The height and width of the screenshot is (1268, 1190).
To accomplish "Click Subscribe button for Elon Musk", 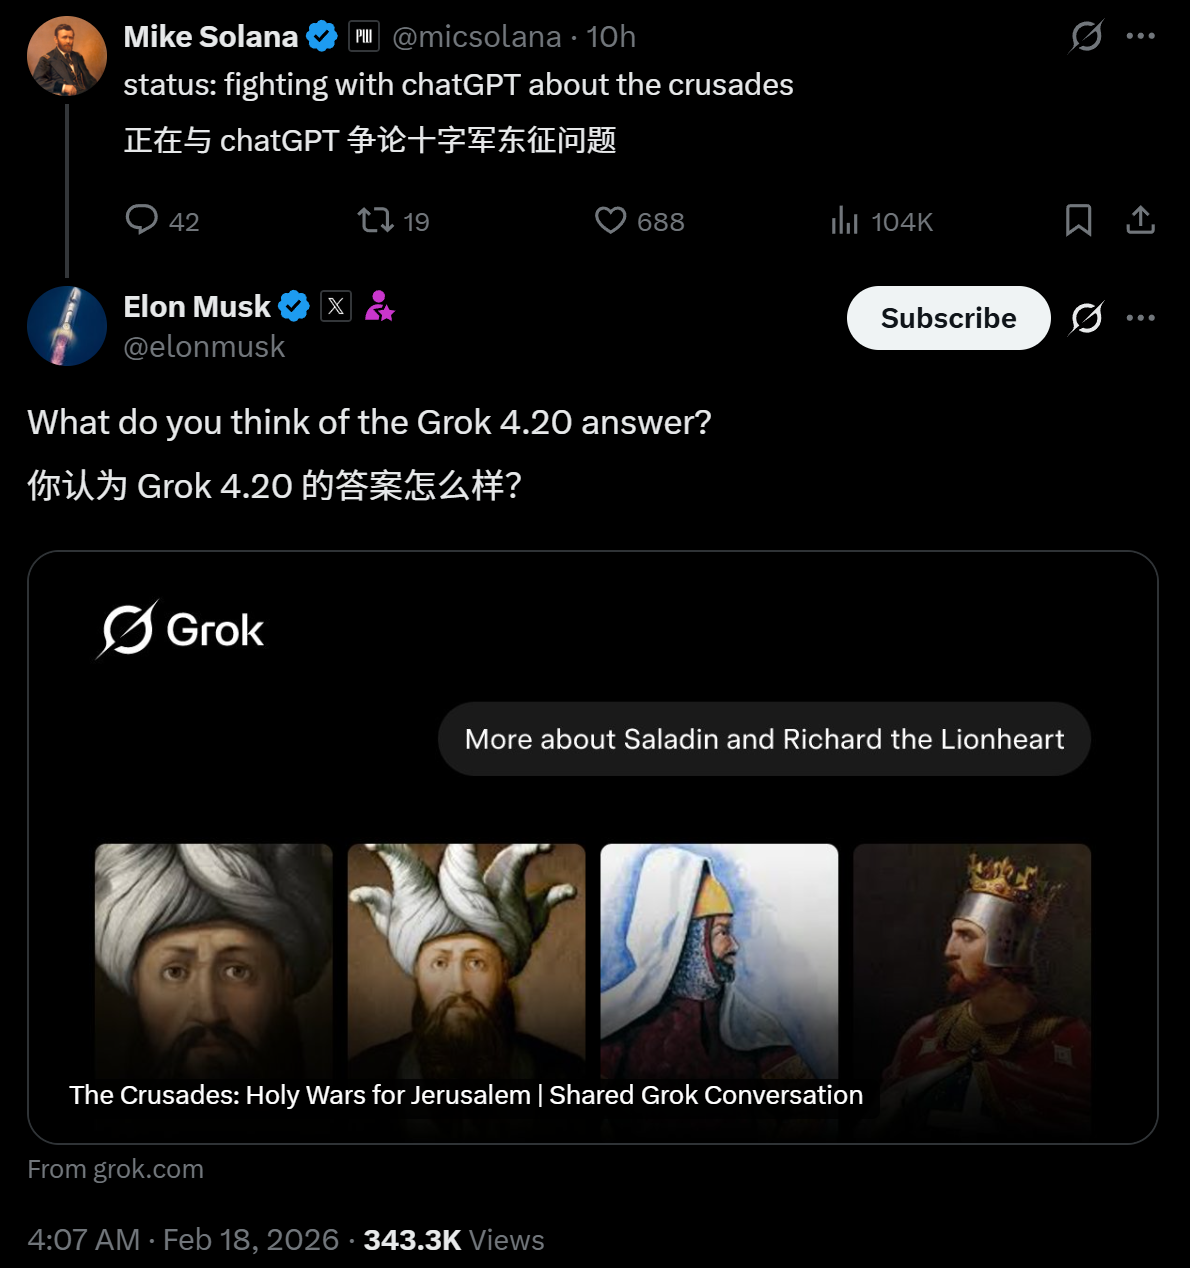I will [948, 318].
